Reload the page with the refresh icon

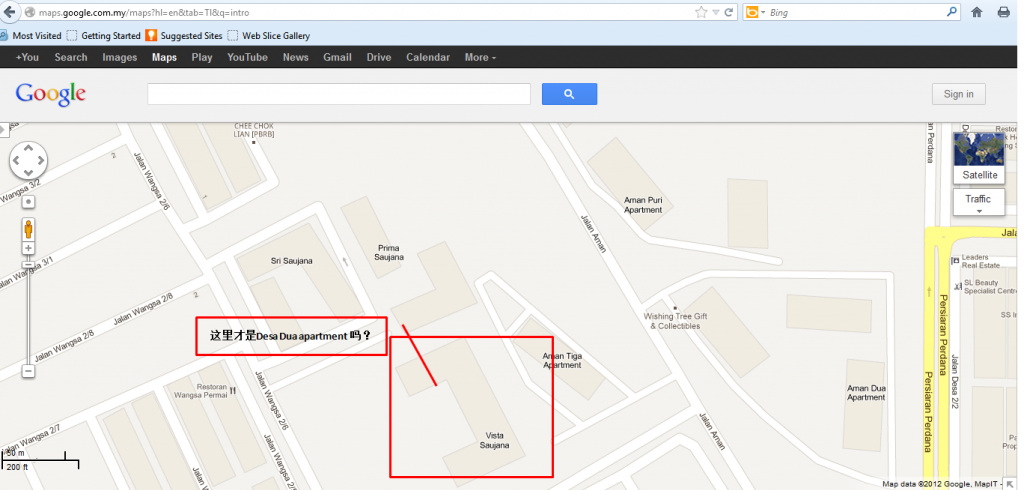pyautogui.click(x=729, y=13)
